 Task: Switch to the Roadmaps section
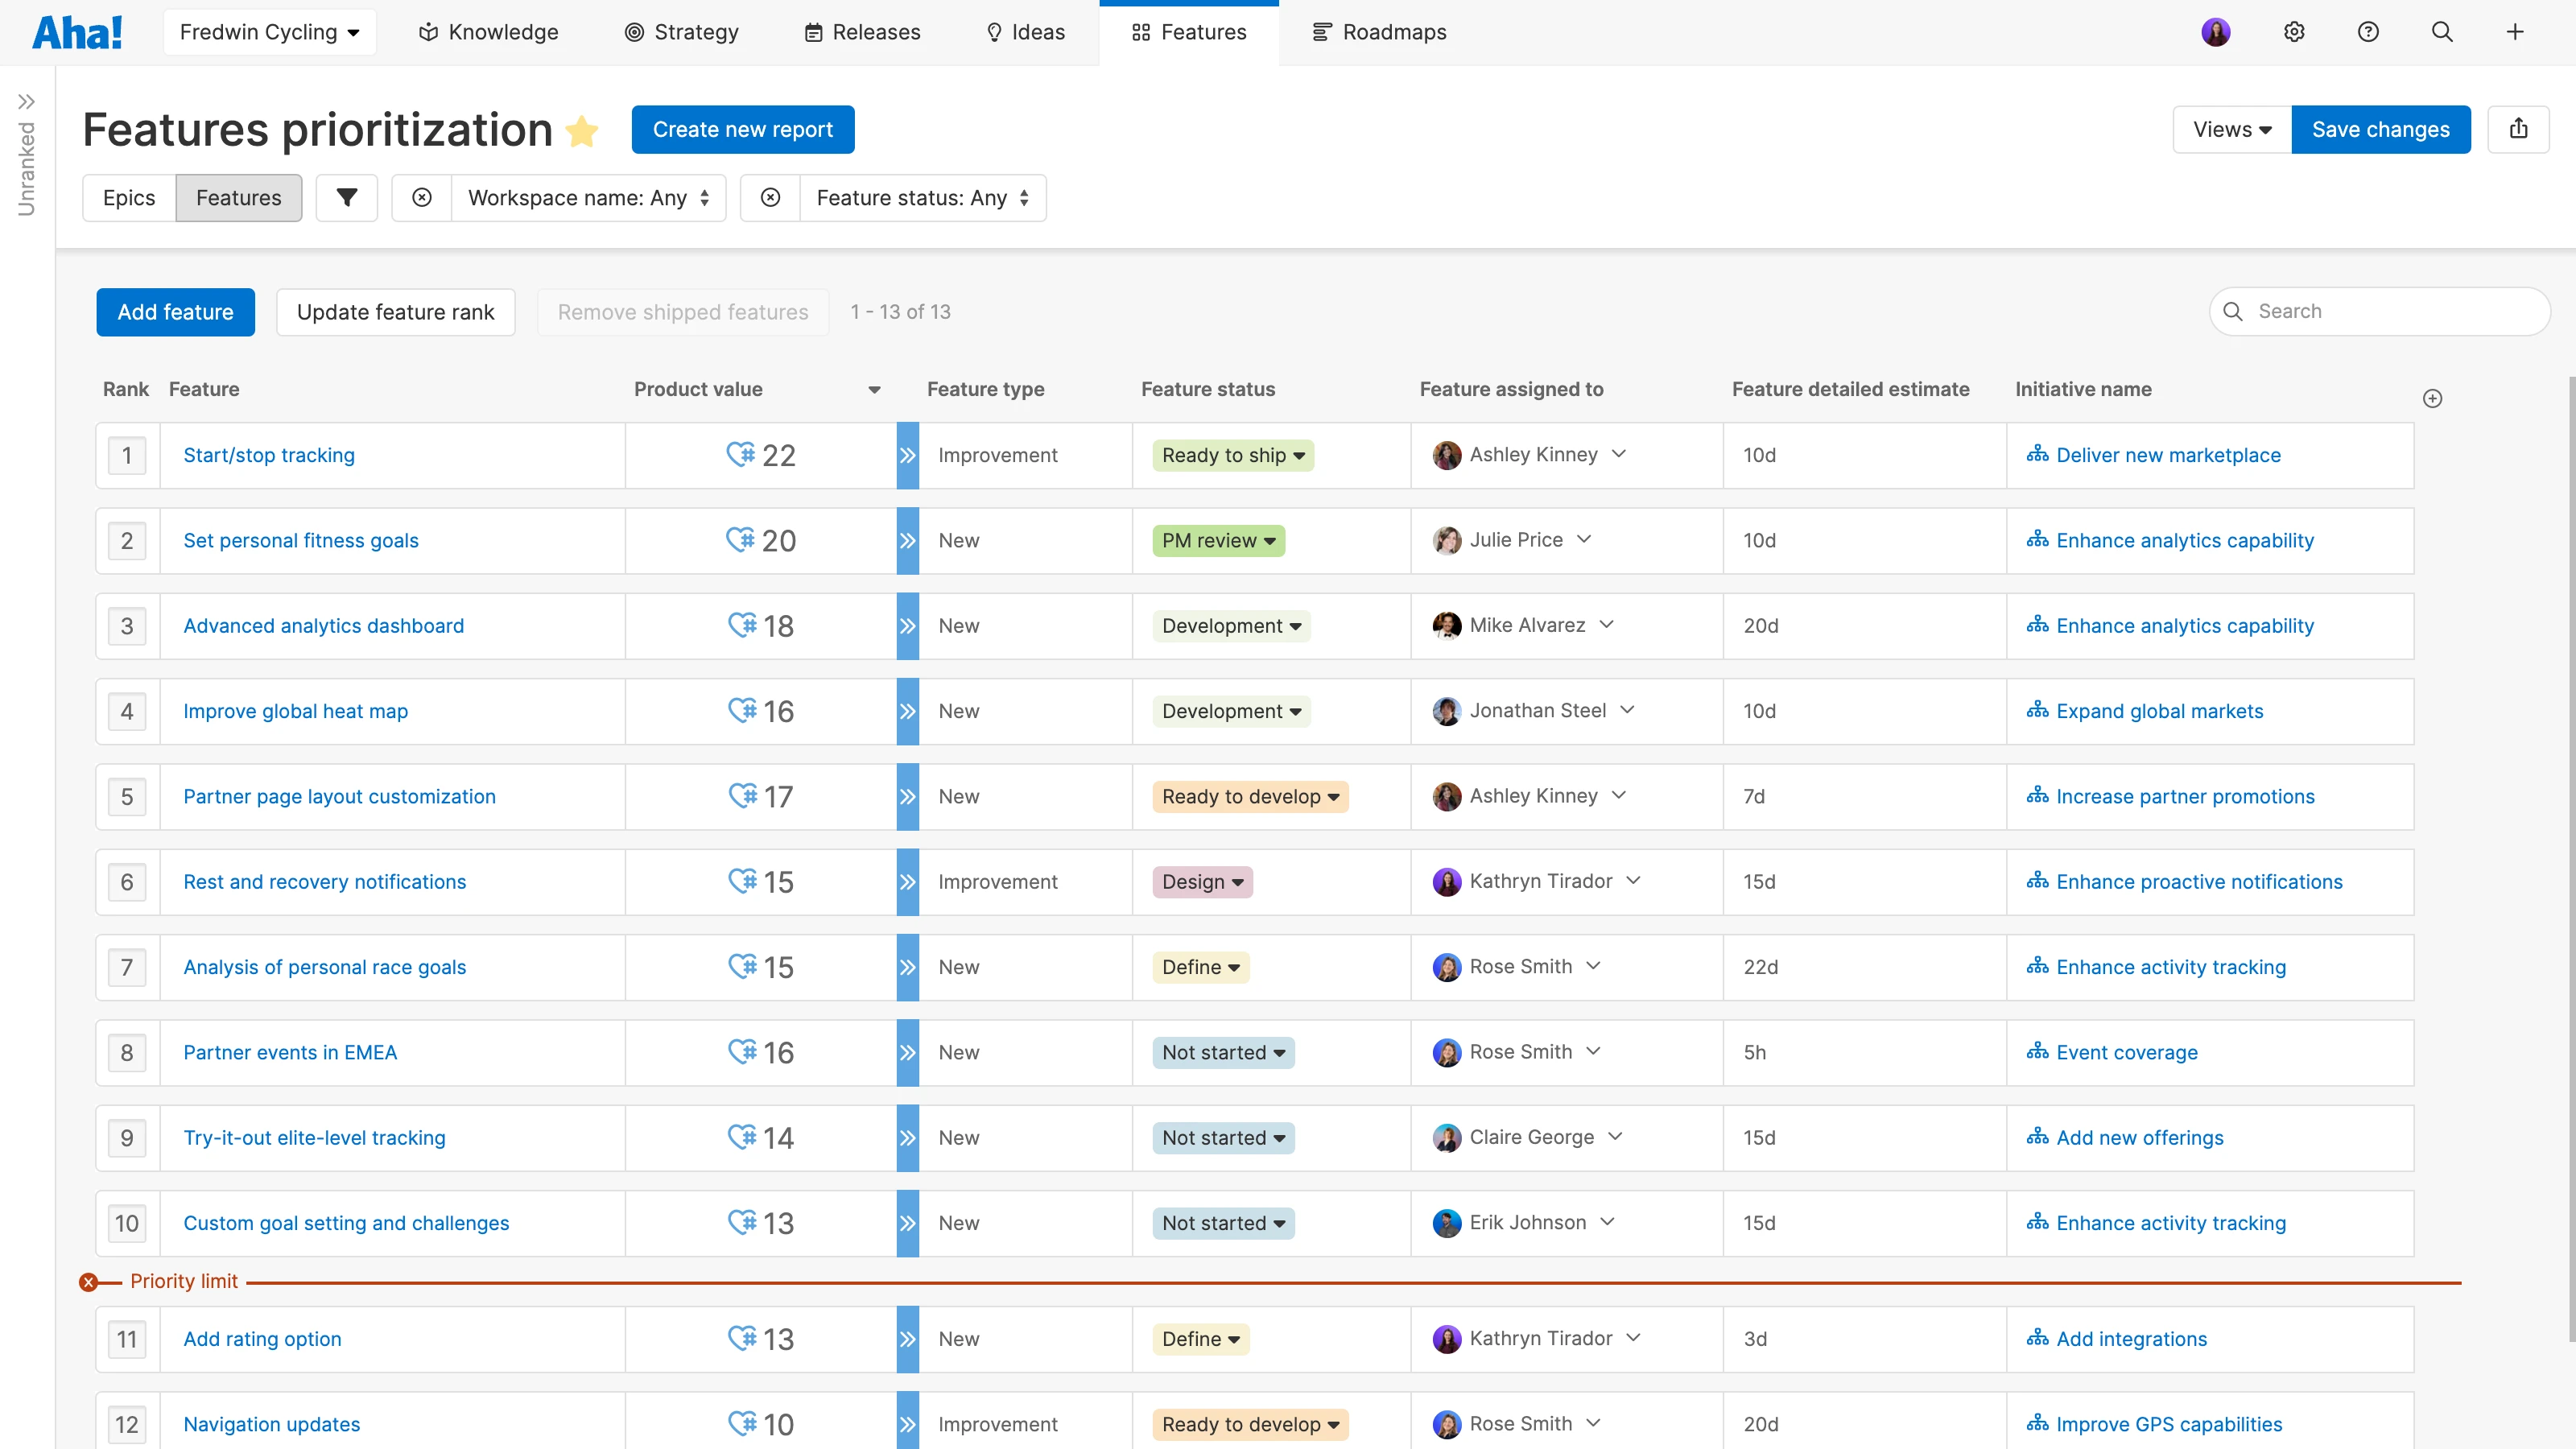[1379, 31]
